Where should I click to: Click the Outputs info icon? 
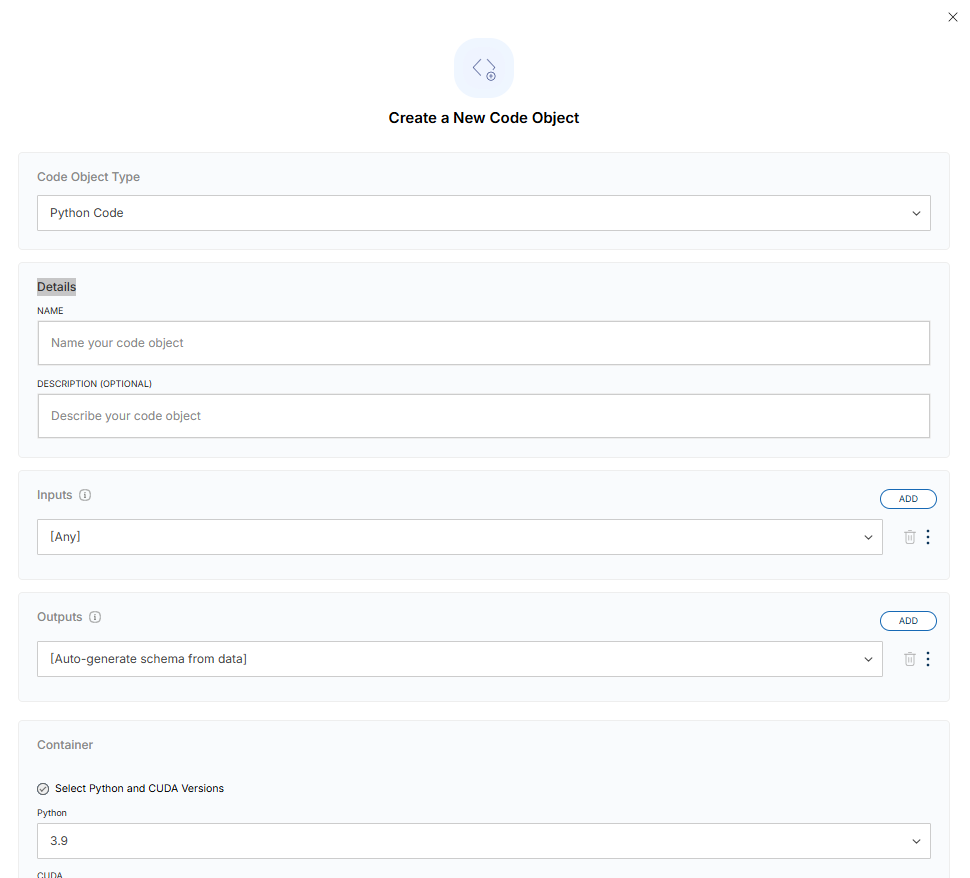95,617
